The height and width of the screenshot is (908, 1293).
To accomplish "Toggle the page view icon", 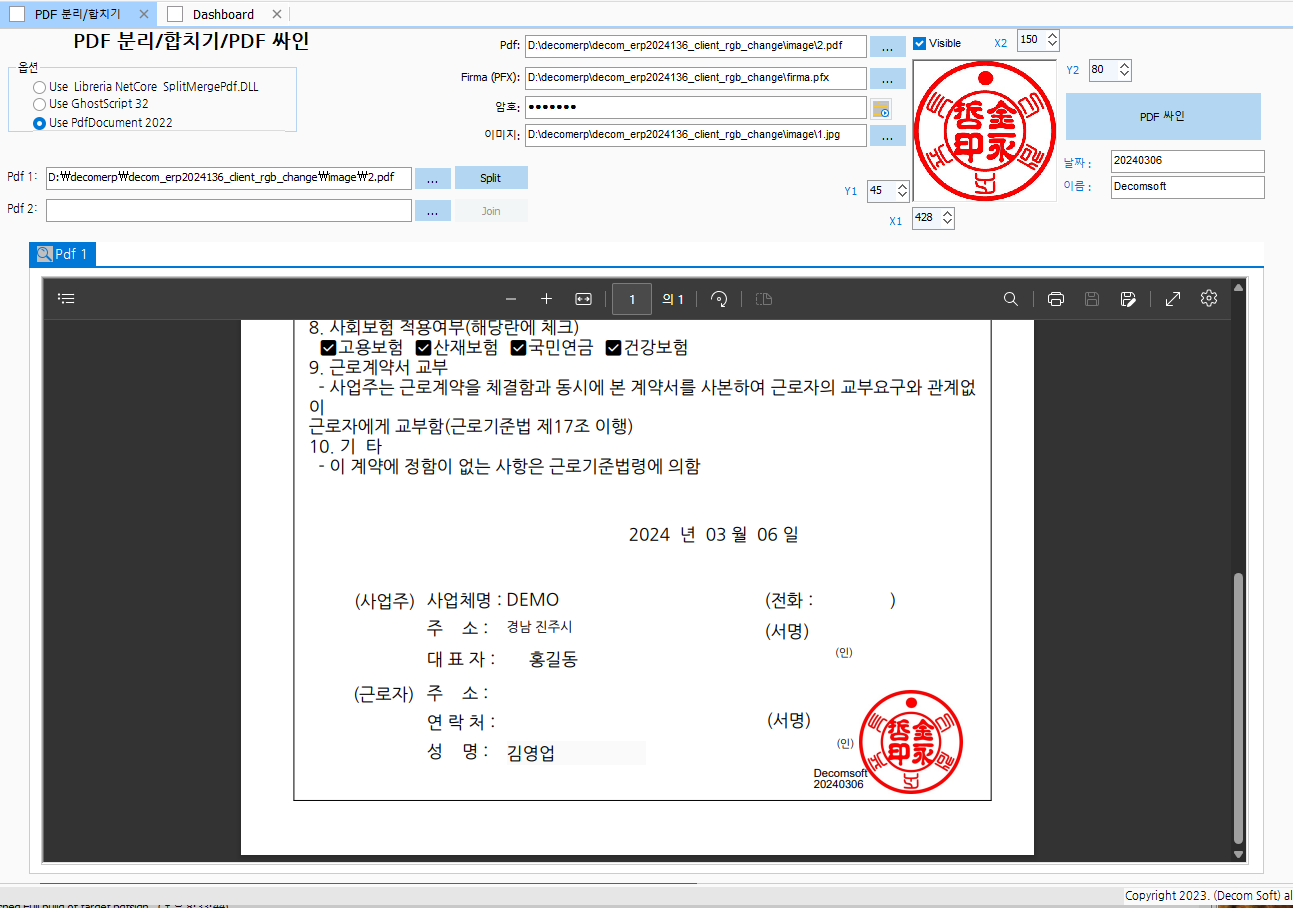I will [x=764, y=299].
